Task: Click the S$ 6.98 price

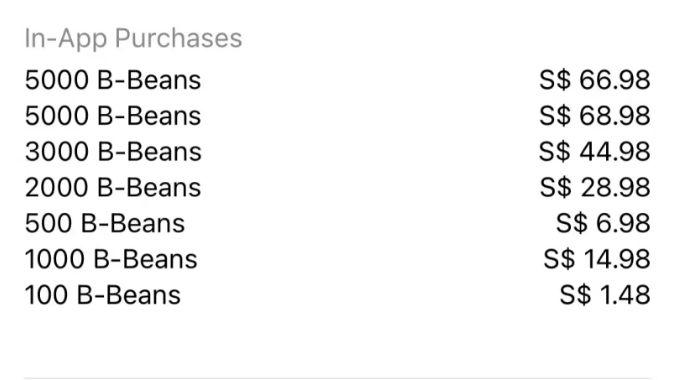Action: pyautogui.click(x=603, y=224)
